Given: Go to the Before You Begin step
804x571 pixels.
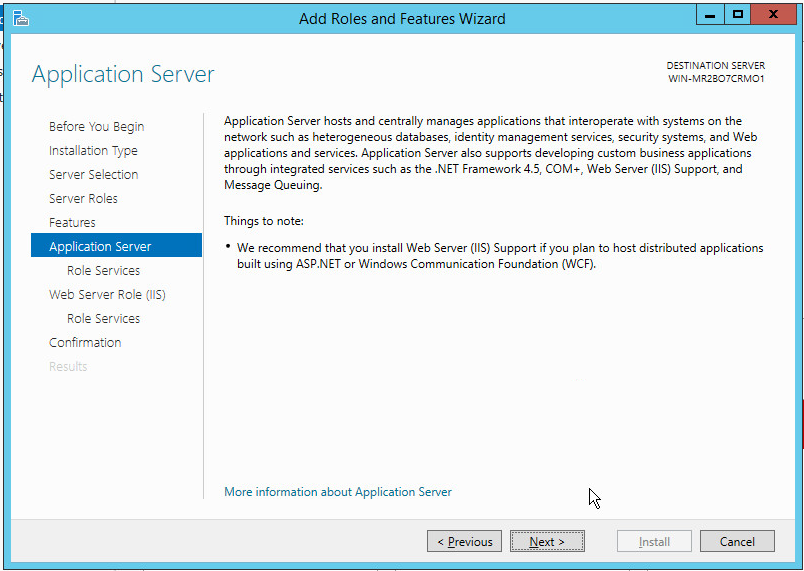Looking at the screenshot, I should 96,127.
